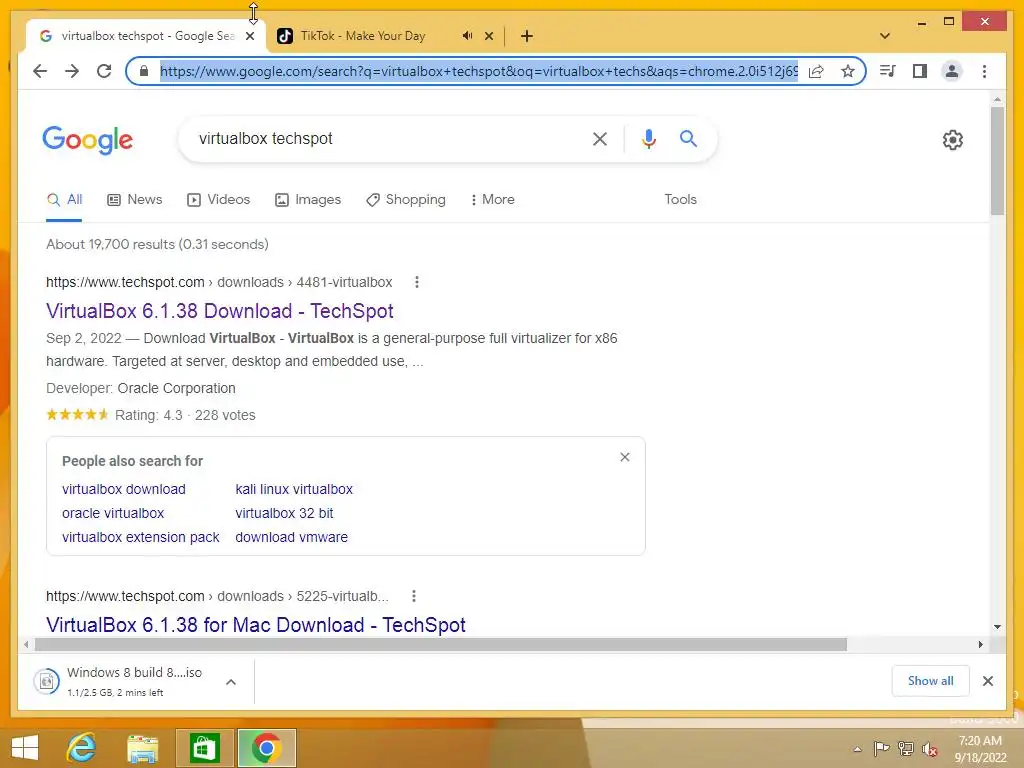Open network status tray icon
Viewport: 1024px width, 768px height.
[x=906, y=748]
